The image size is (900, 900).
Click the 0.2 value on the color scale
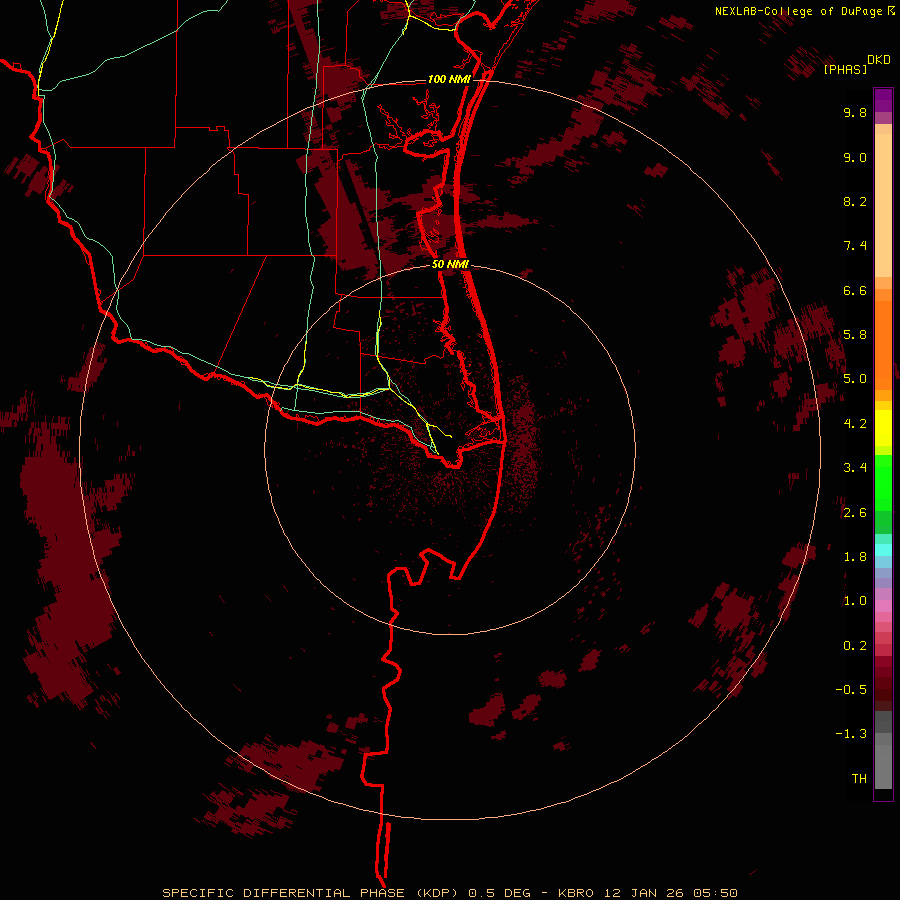pyautogui.click(x=855, y=646)
